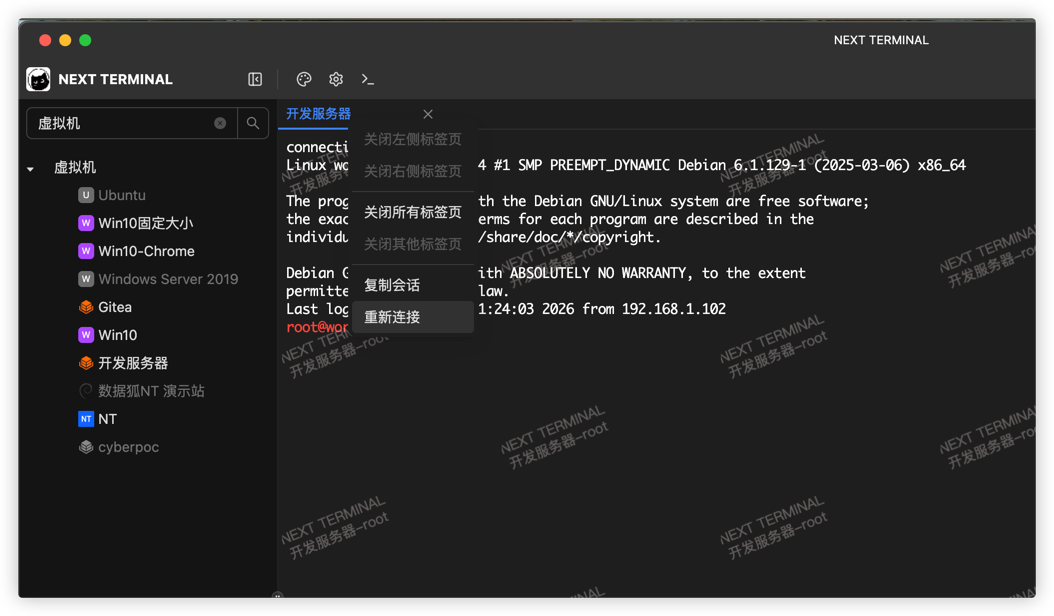The image size is (1054, 616).
Task: Open the Ubuntu asset
Action: (122, 195)
